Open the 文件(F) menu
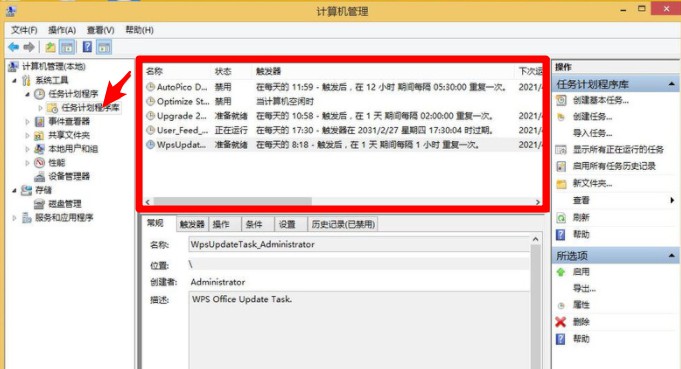The height and width of the screenshot is (369, 681). point(24,30)
